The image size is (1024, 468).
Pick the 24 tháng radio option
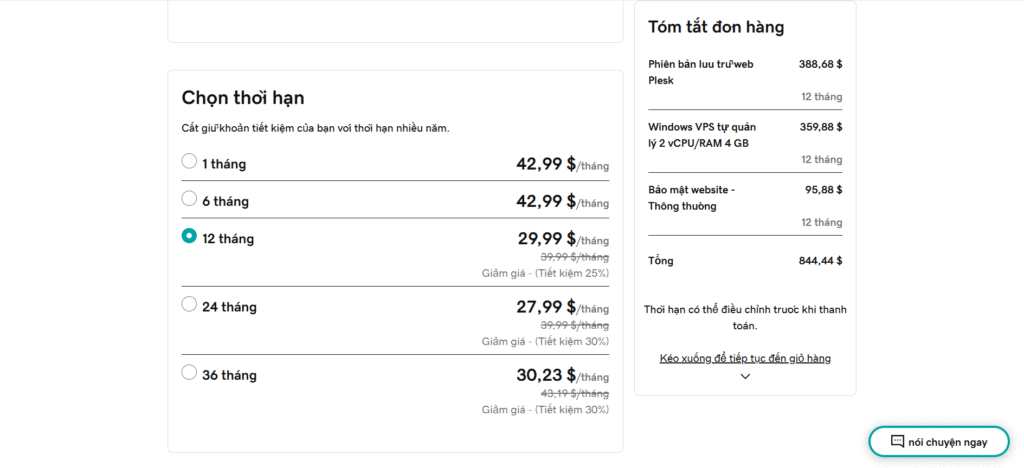coord(189,304)
